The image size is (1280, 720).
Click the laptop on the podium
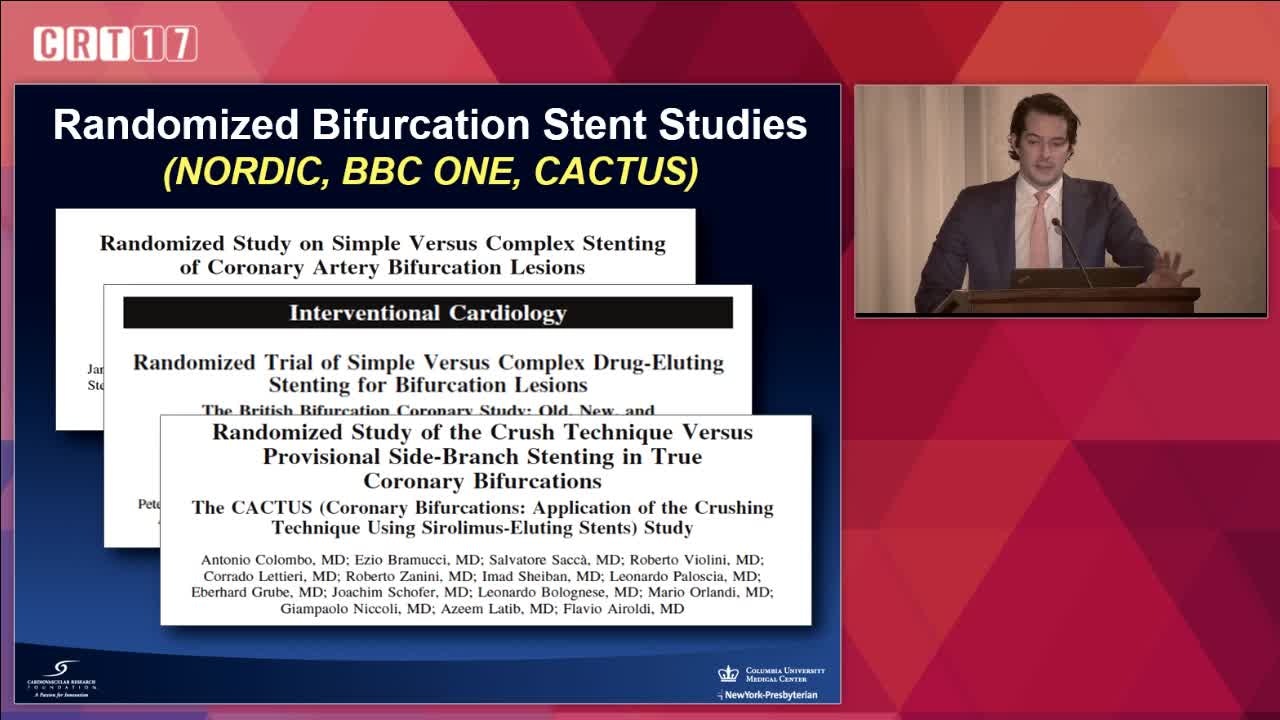tap(1076, 277)
